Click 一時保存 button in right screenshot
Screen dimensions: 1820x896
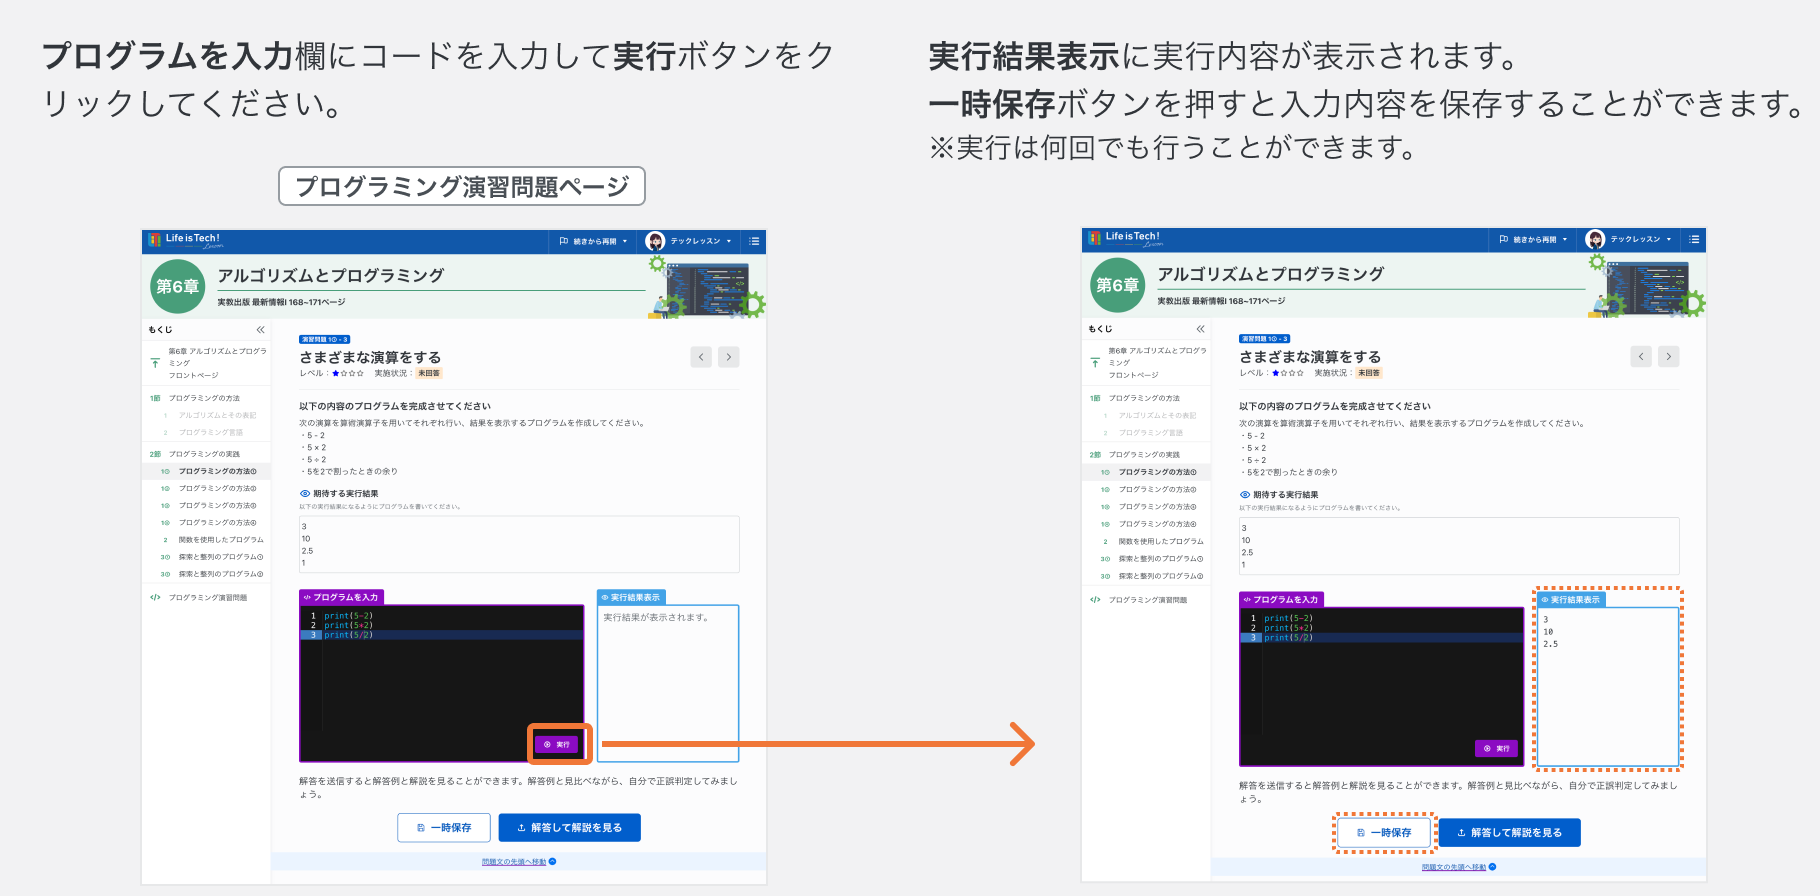pyautogui.click(x=1384, y=833)
